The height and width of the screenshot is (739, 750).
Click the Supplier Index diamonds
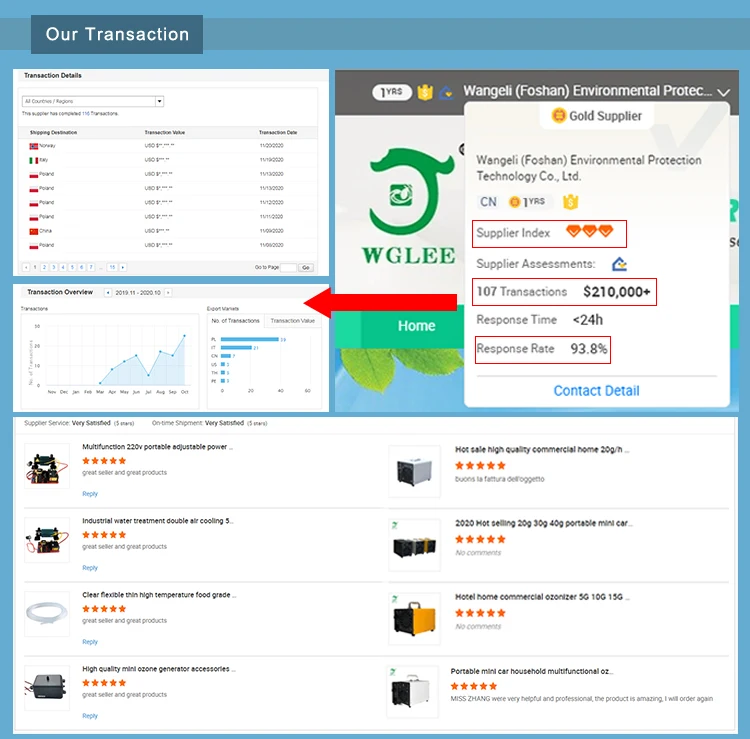pyautogui.click(x=589, y=232)
